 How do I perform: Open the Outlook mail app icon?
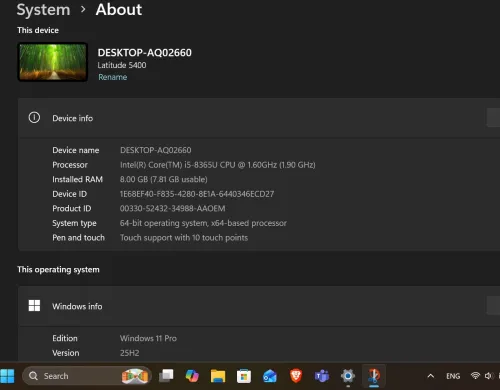point(270,376)
